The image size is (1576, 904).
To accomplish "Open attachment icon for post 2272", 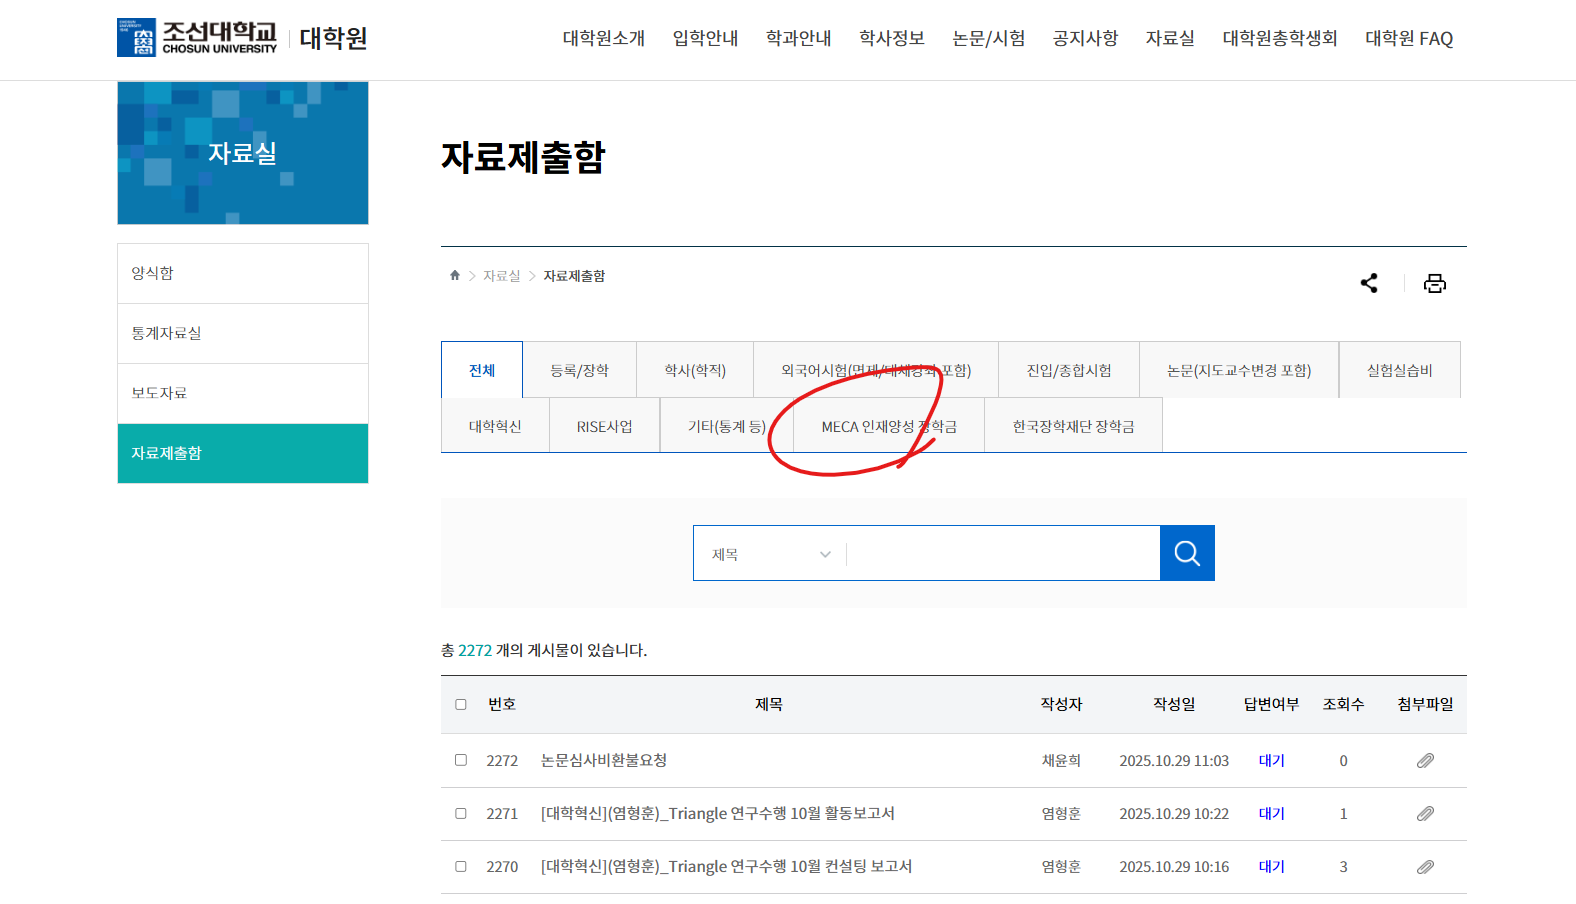I will (x=1425, y=761).
